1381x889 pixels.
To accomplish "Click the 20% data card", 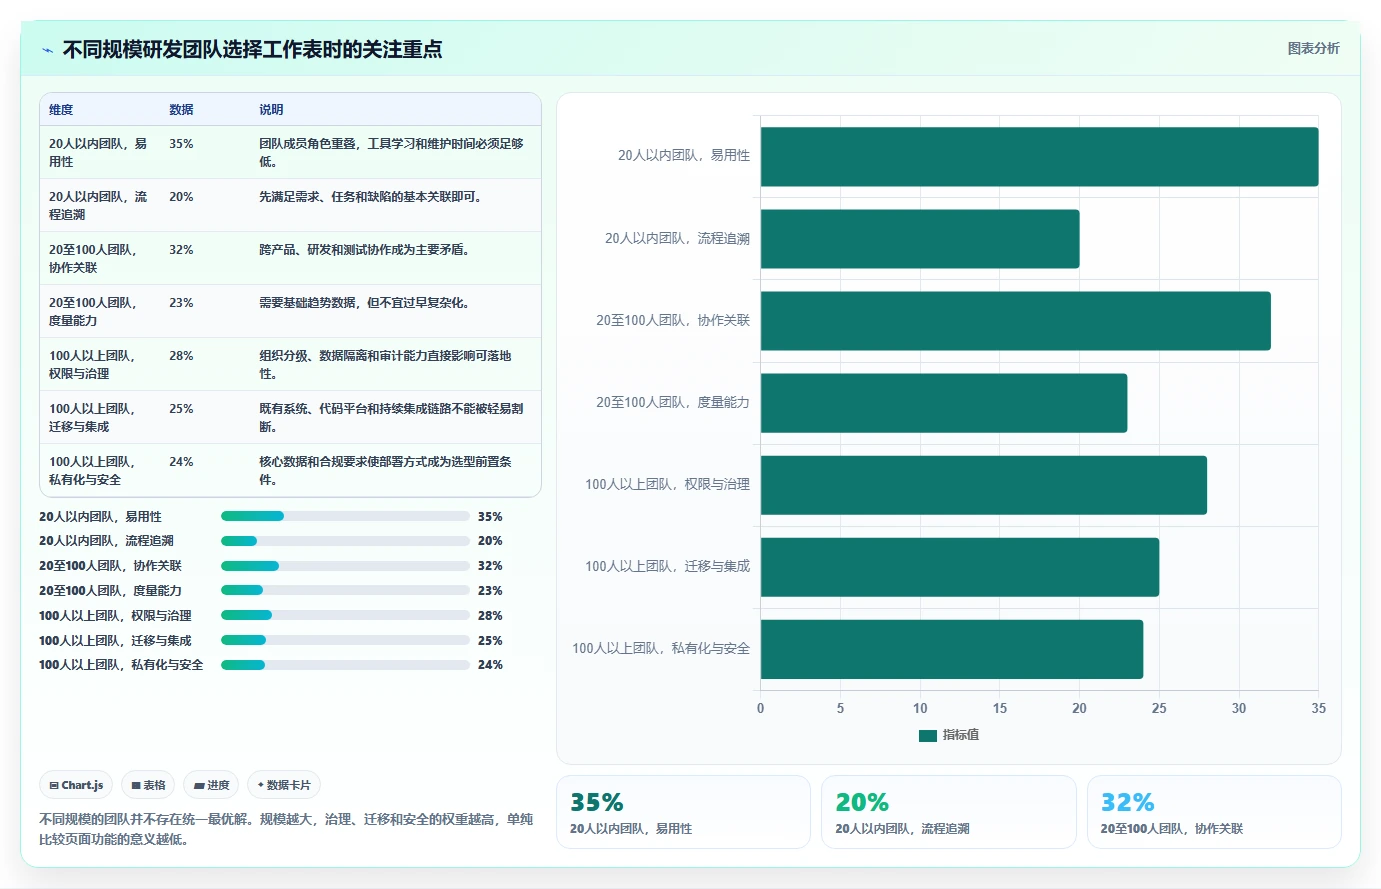I will coord(948,812).
